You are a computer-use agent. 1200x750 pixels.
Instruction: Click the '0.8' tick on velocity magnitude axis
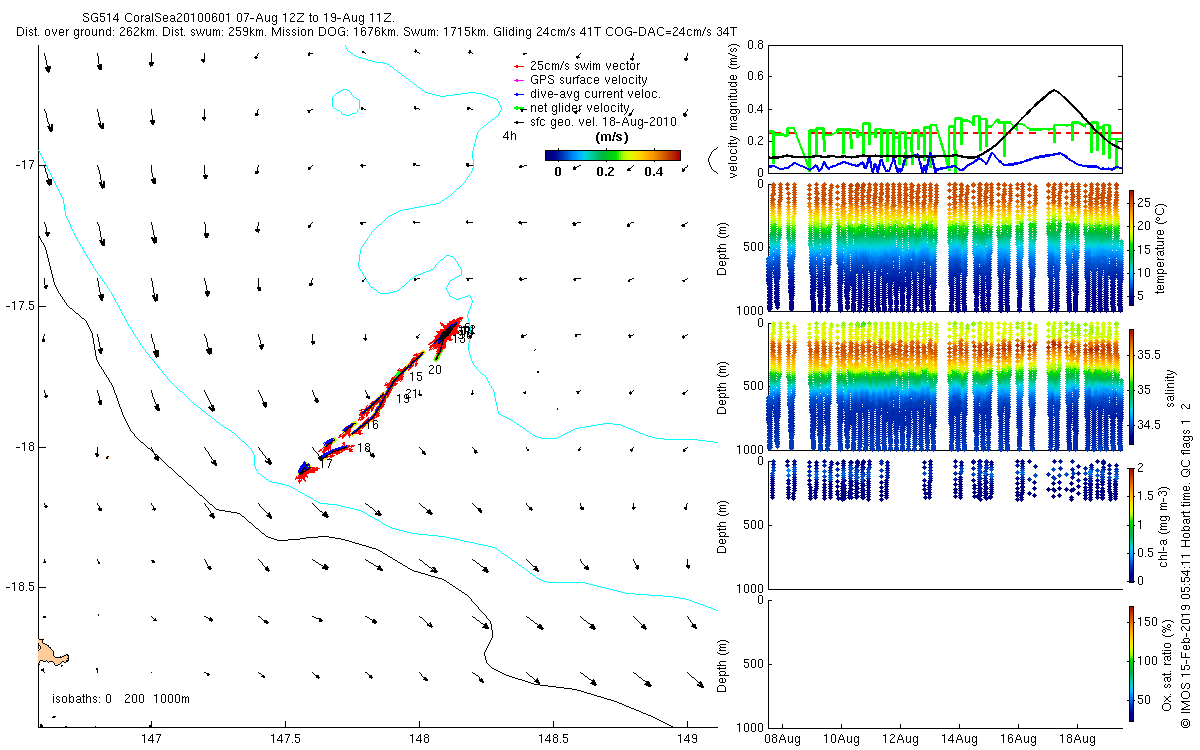click(x=756, y=45)
